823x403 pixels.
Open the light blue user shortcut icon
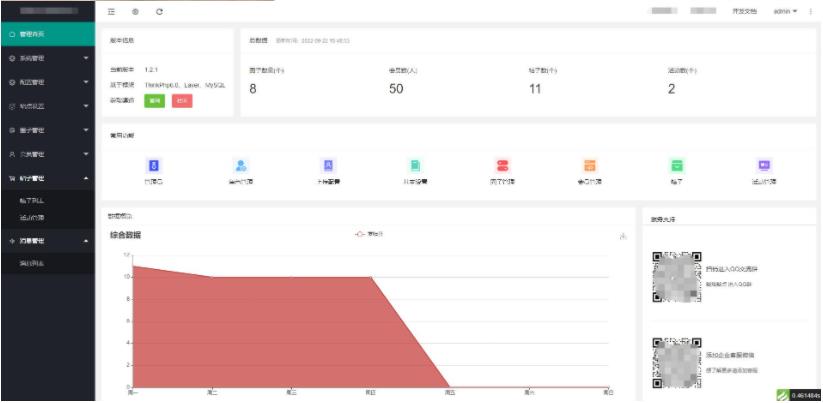[240, 166]
